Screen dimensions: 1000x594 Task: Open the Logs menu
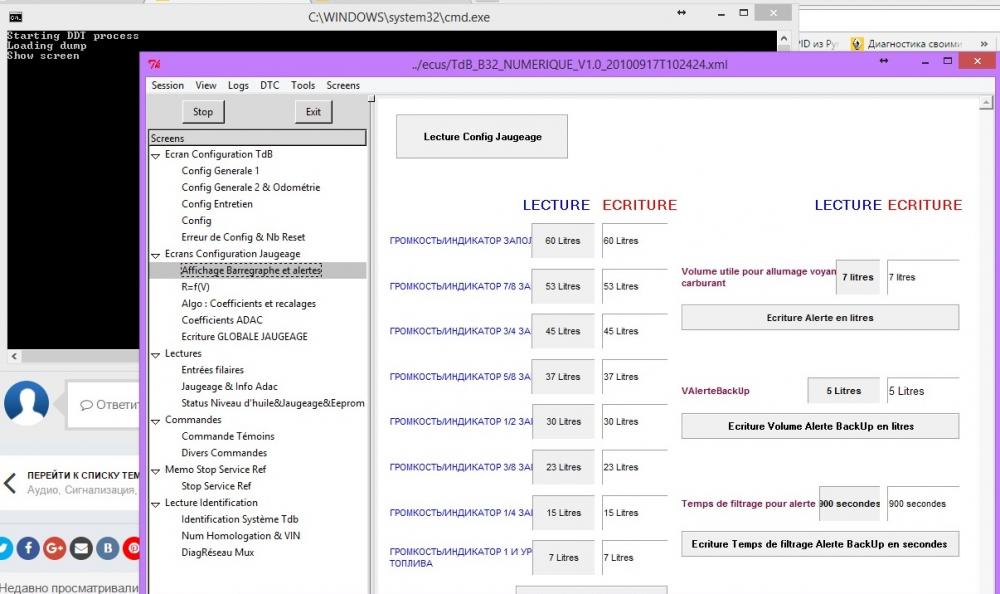239,85
